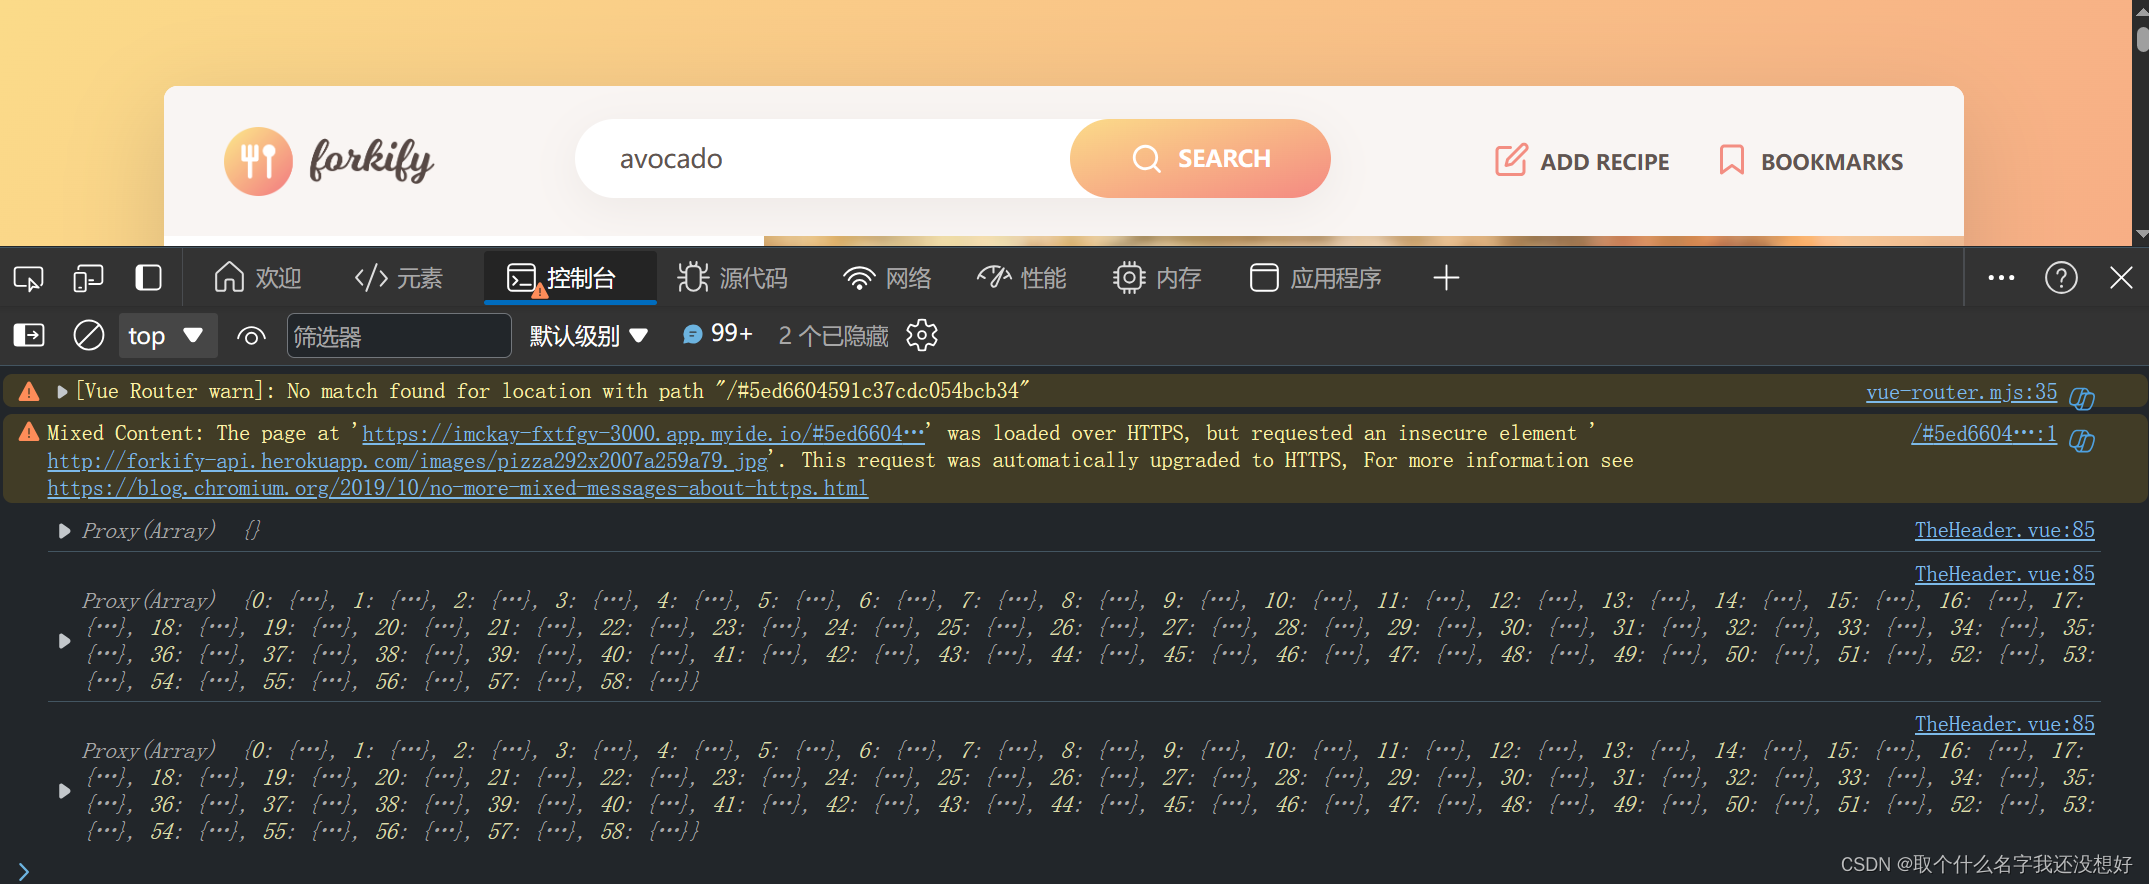Activate the inspect element picker icon
The image size is (2149, 884).
point(28,278)
